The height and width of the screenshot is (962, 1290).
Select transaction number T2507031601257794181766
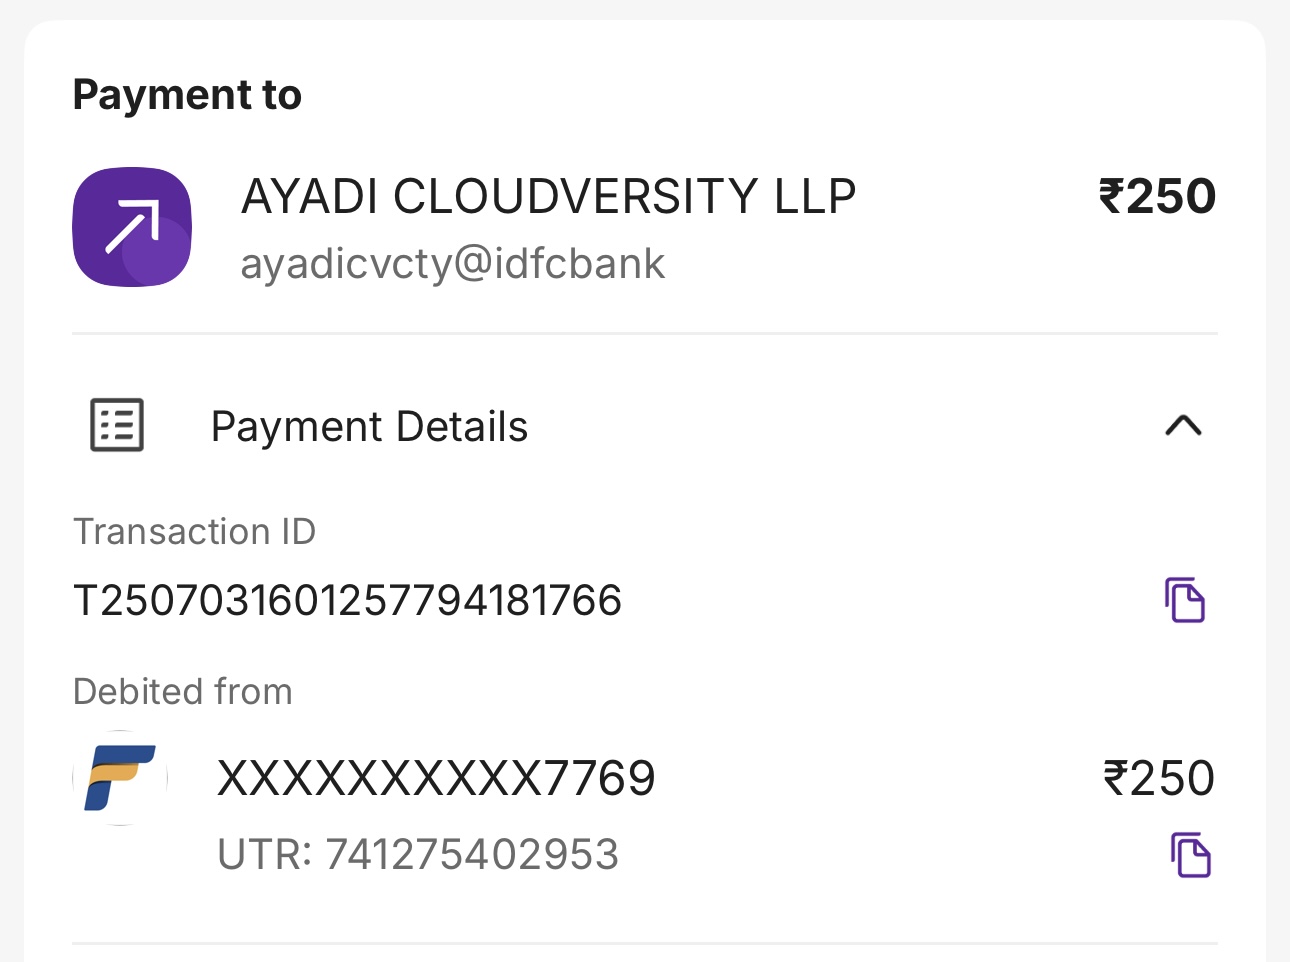pyautogui.click(x=348, y=601)
